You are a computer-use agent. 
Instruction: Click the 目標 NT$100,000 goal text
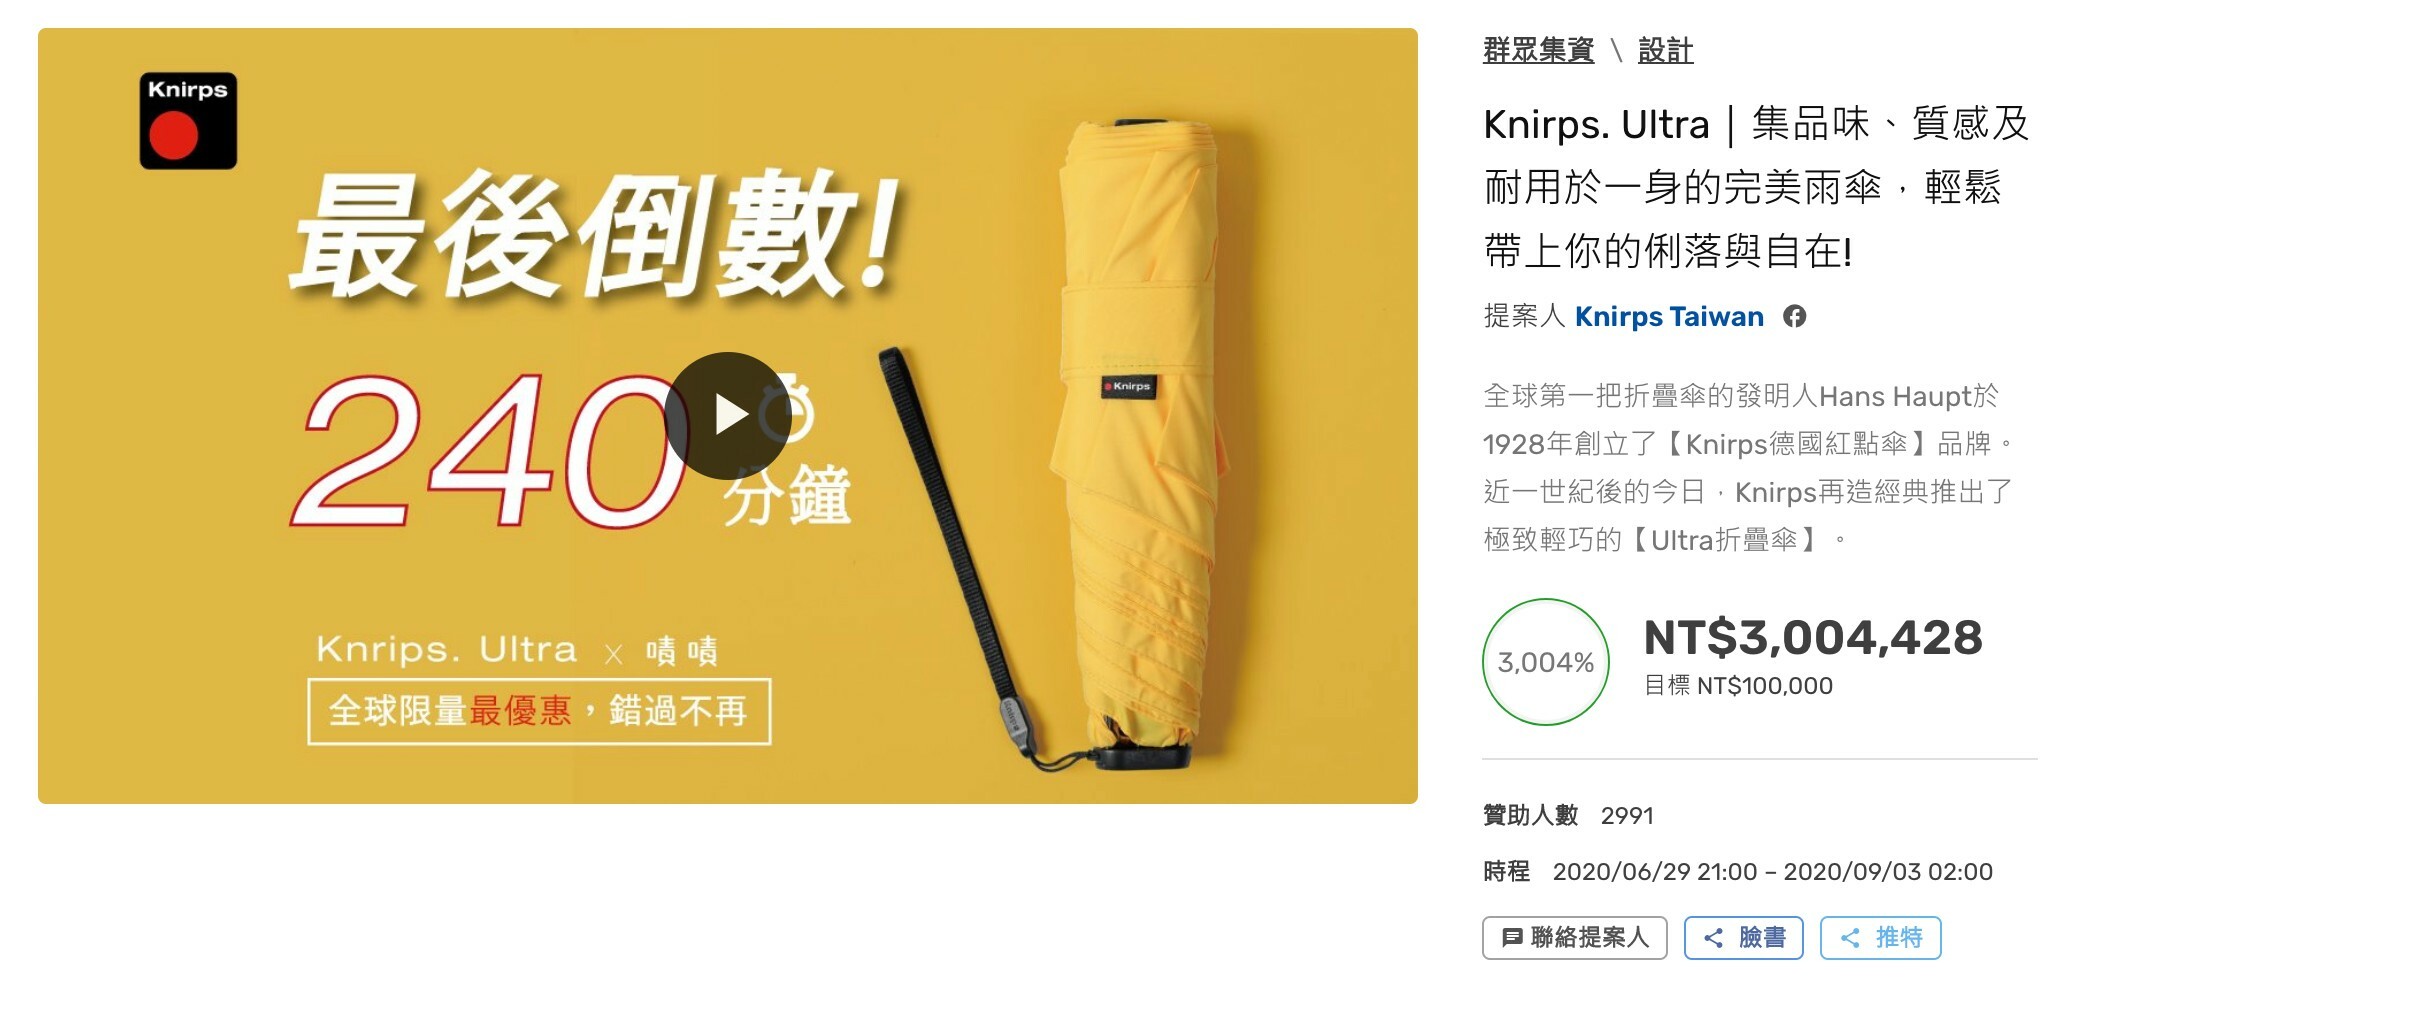point(1738,685)
